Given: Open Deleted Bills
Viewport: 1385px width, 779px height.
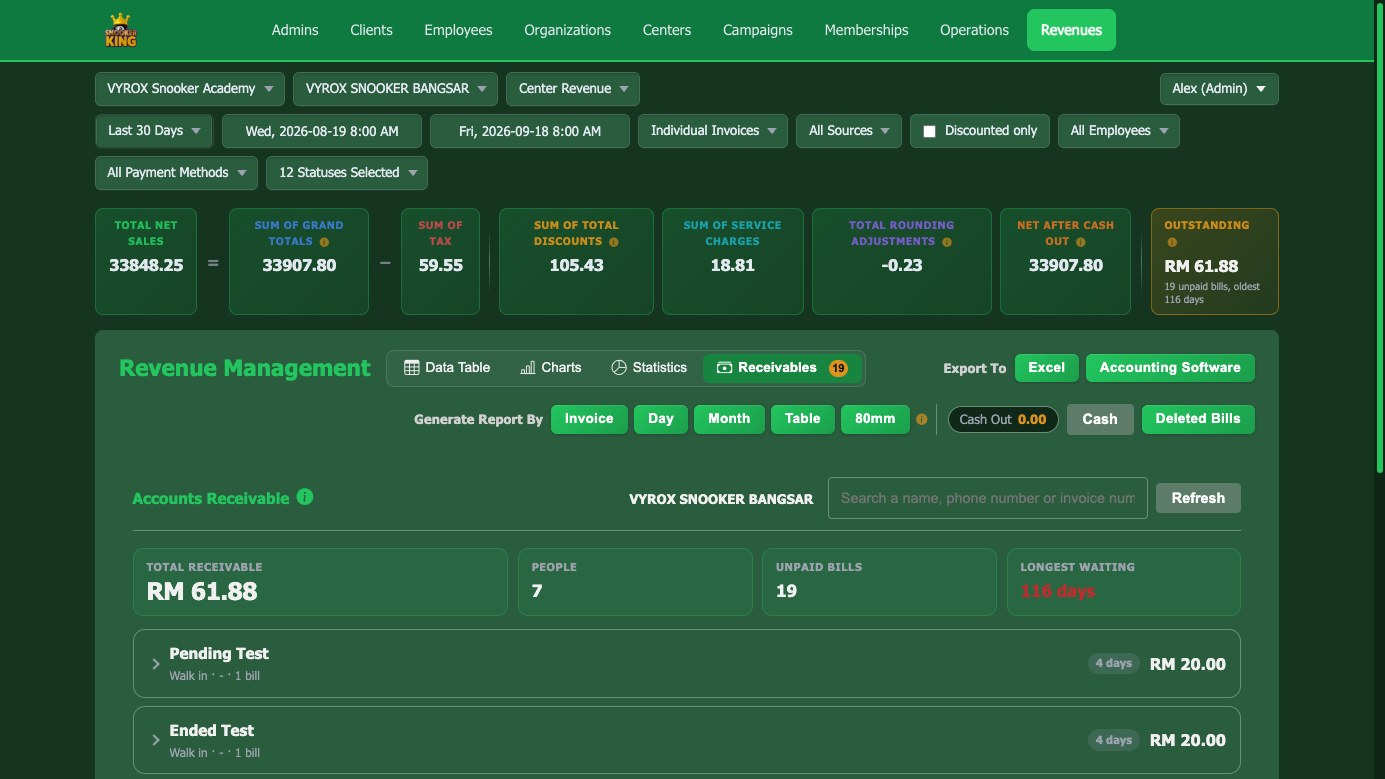Looking at the screenshot, I should point(1198,419).
